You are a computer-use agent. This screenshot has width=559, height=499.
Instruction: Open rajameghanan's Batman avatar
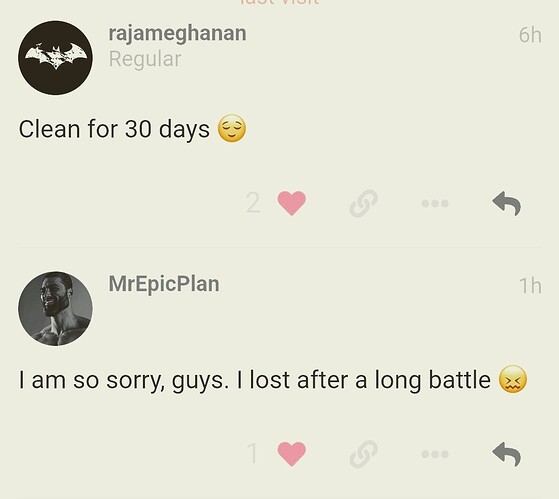(55, 58)
